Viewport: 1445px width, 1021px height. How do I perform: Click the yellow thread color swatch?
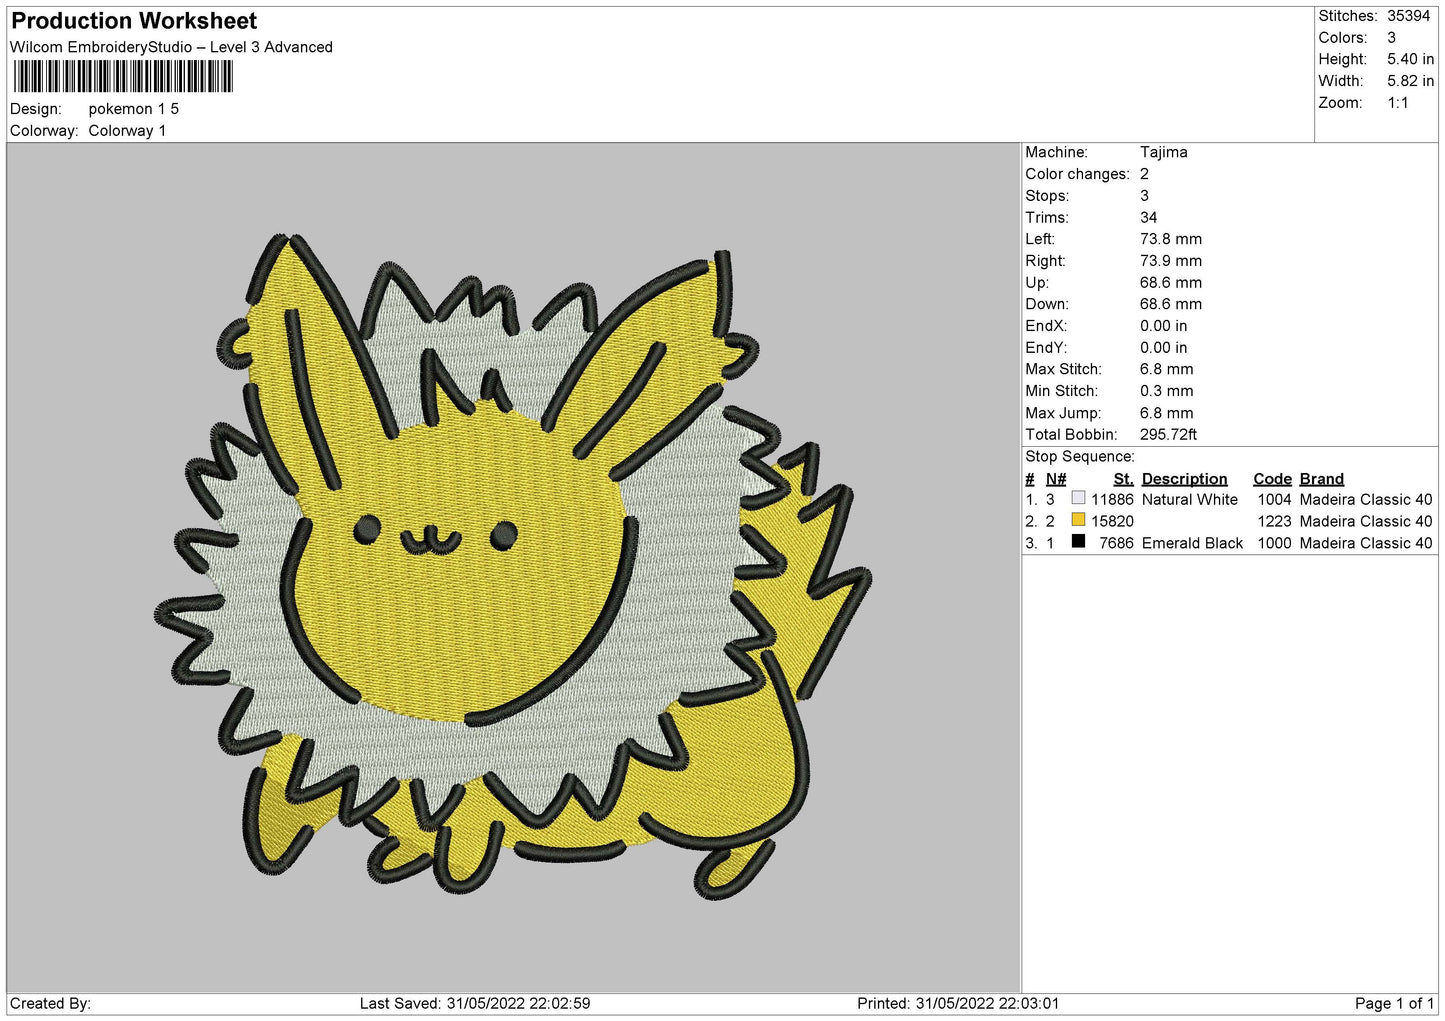(1078, 520)
